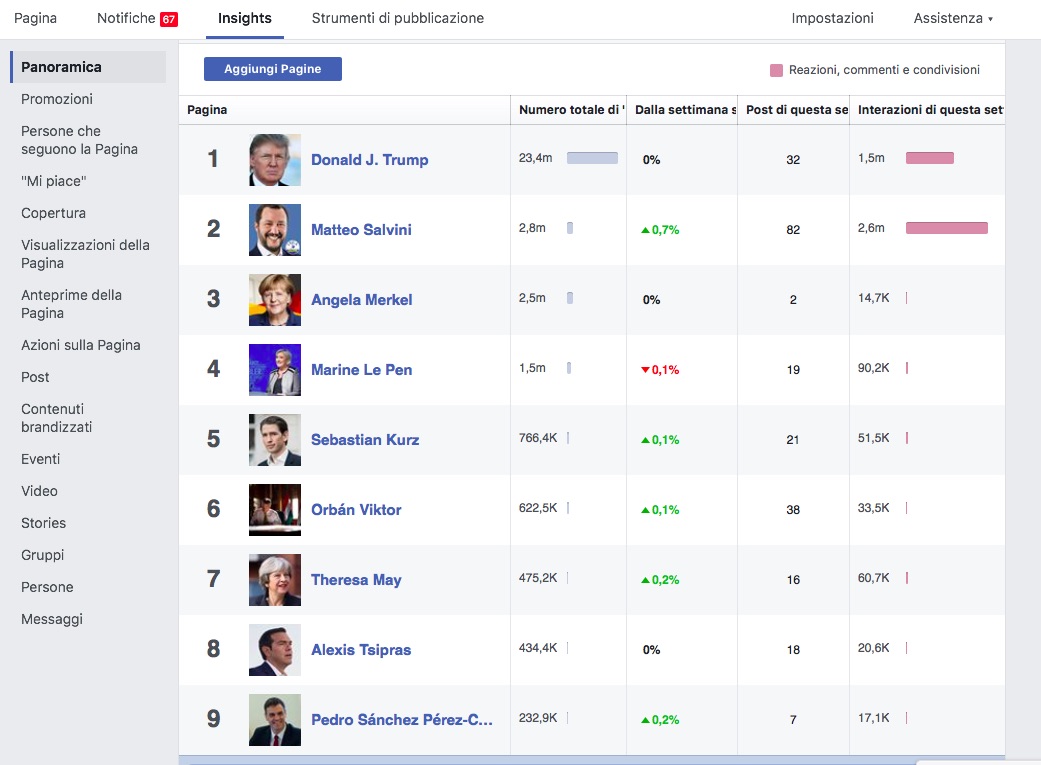Click the red down arrow in row 4

(x=646, y=370)
